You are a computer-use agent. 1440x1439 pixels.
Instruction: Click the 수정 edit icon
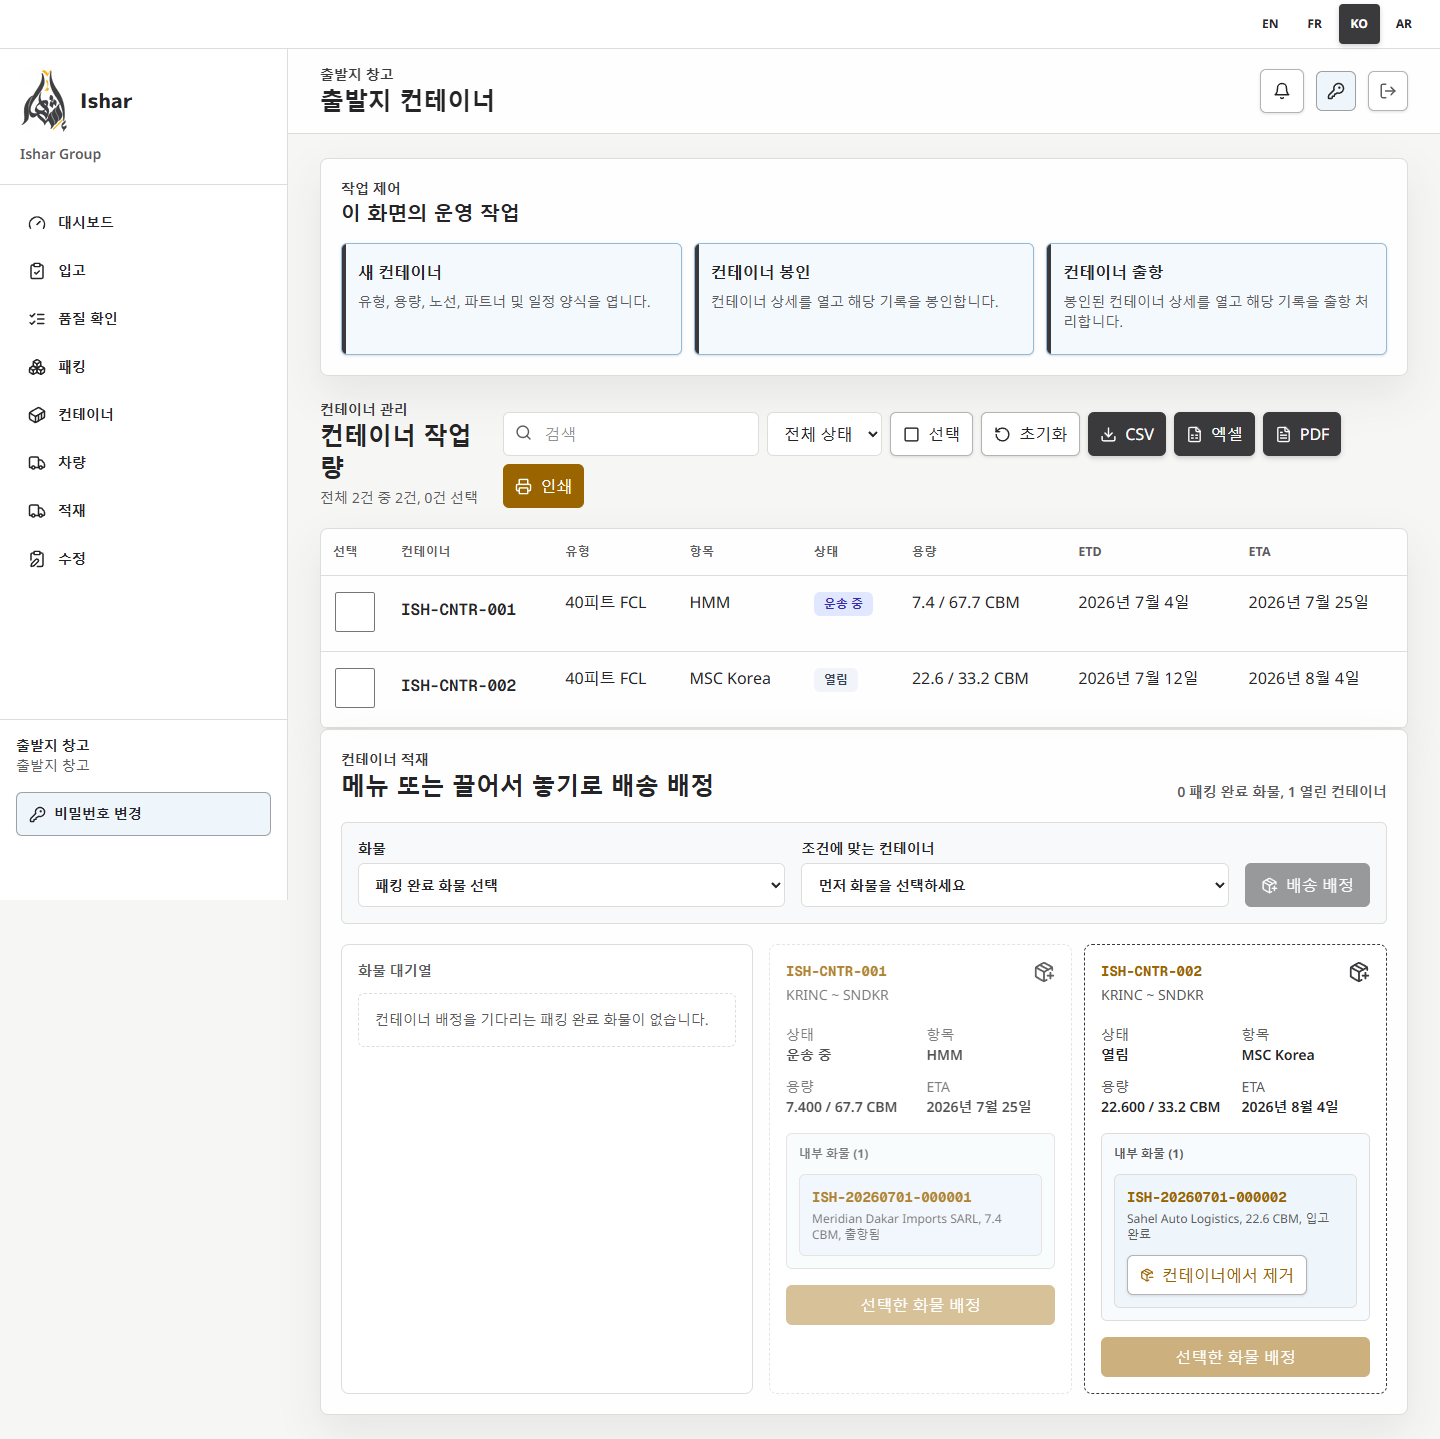(37, 559)
